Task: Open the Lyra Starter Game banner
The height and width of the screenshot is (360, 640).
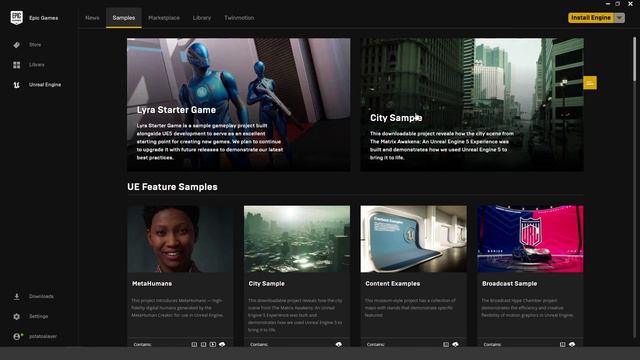Action: coord(238,104)
